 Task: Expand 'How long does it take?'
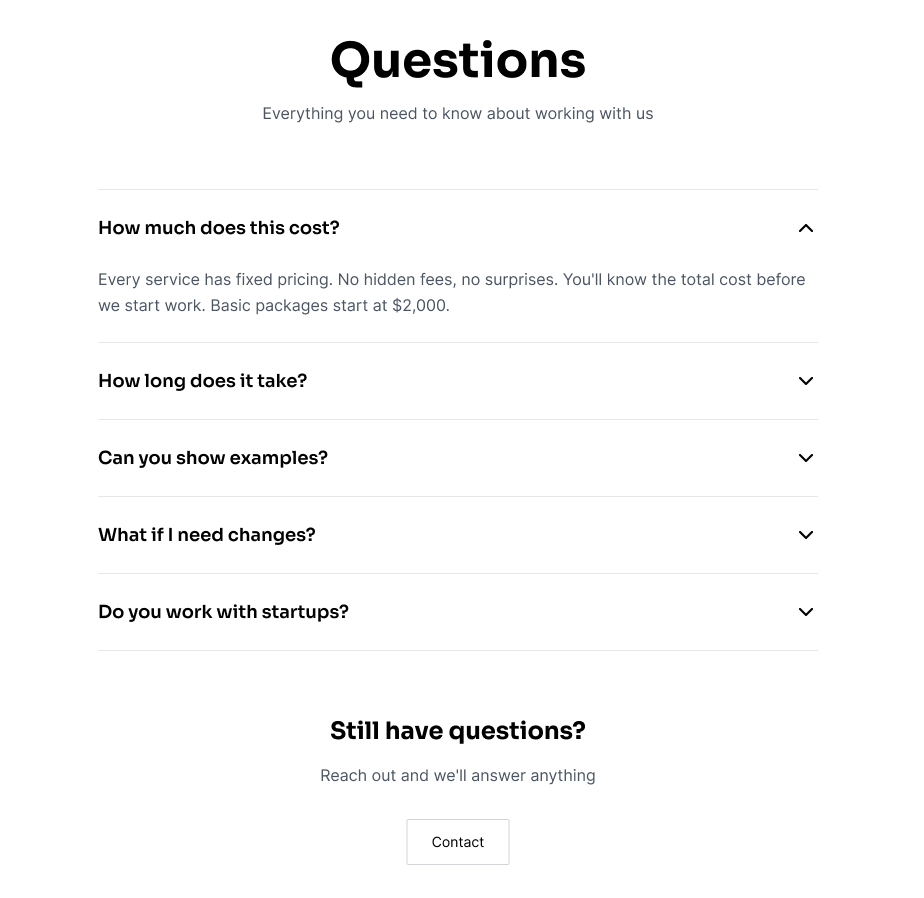pyautogui.click(x=203, y=381)
